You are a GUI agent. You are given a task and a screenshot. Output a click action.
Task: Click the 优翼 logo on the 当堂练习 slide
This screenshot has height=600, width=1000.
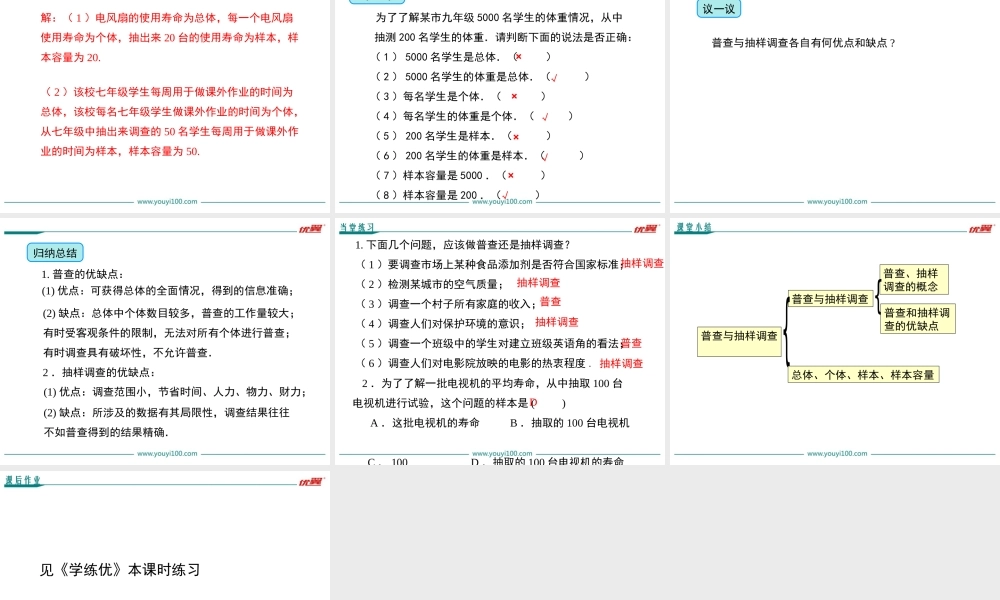(645, 228)
